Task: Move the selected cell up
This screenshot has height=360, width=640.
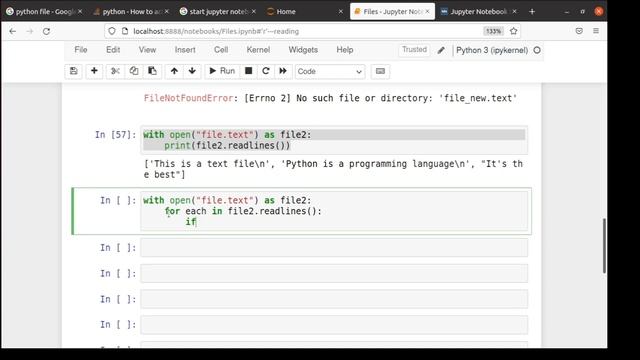Action: [x=174, y=71]
